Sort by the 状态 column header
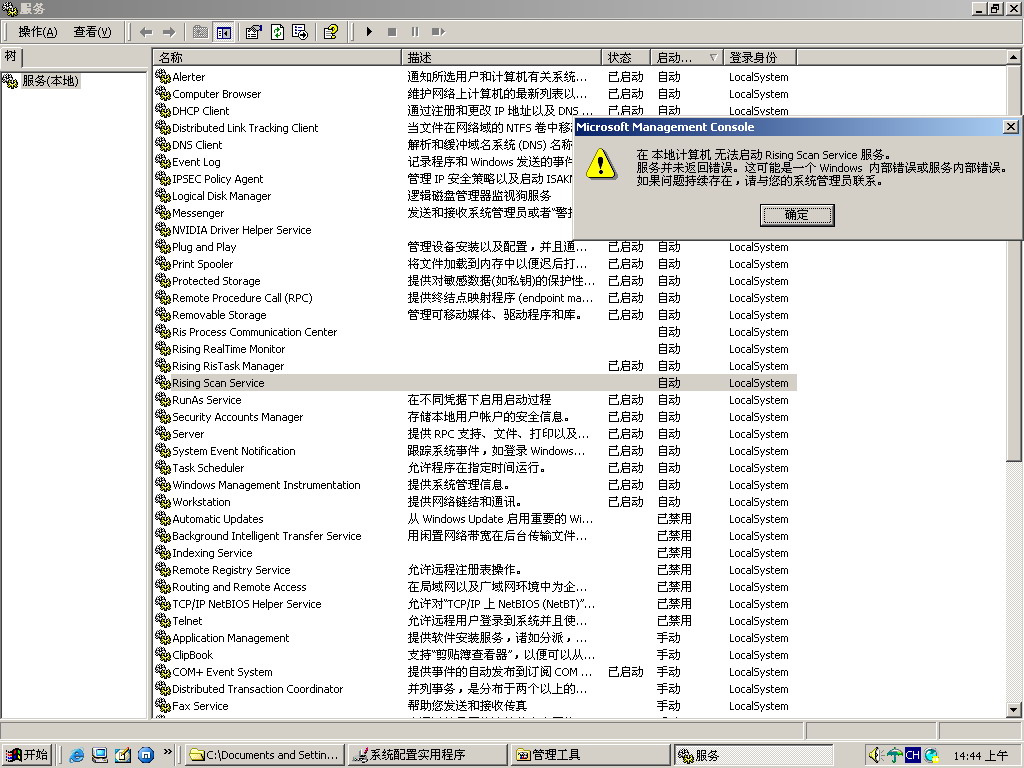This screenshot has height=768, width=1024. [x=626, y=57]
